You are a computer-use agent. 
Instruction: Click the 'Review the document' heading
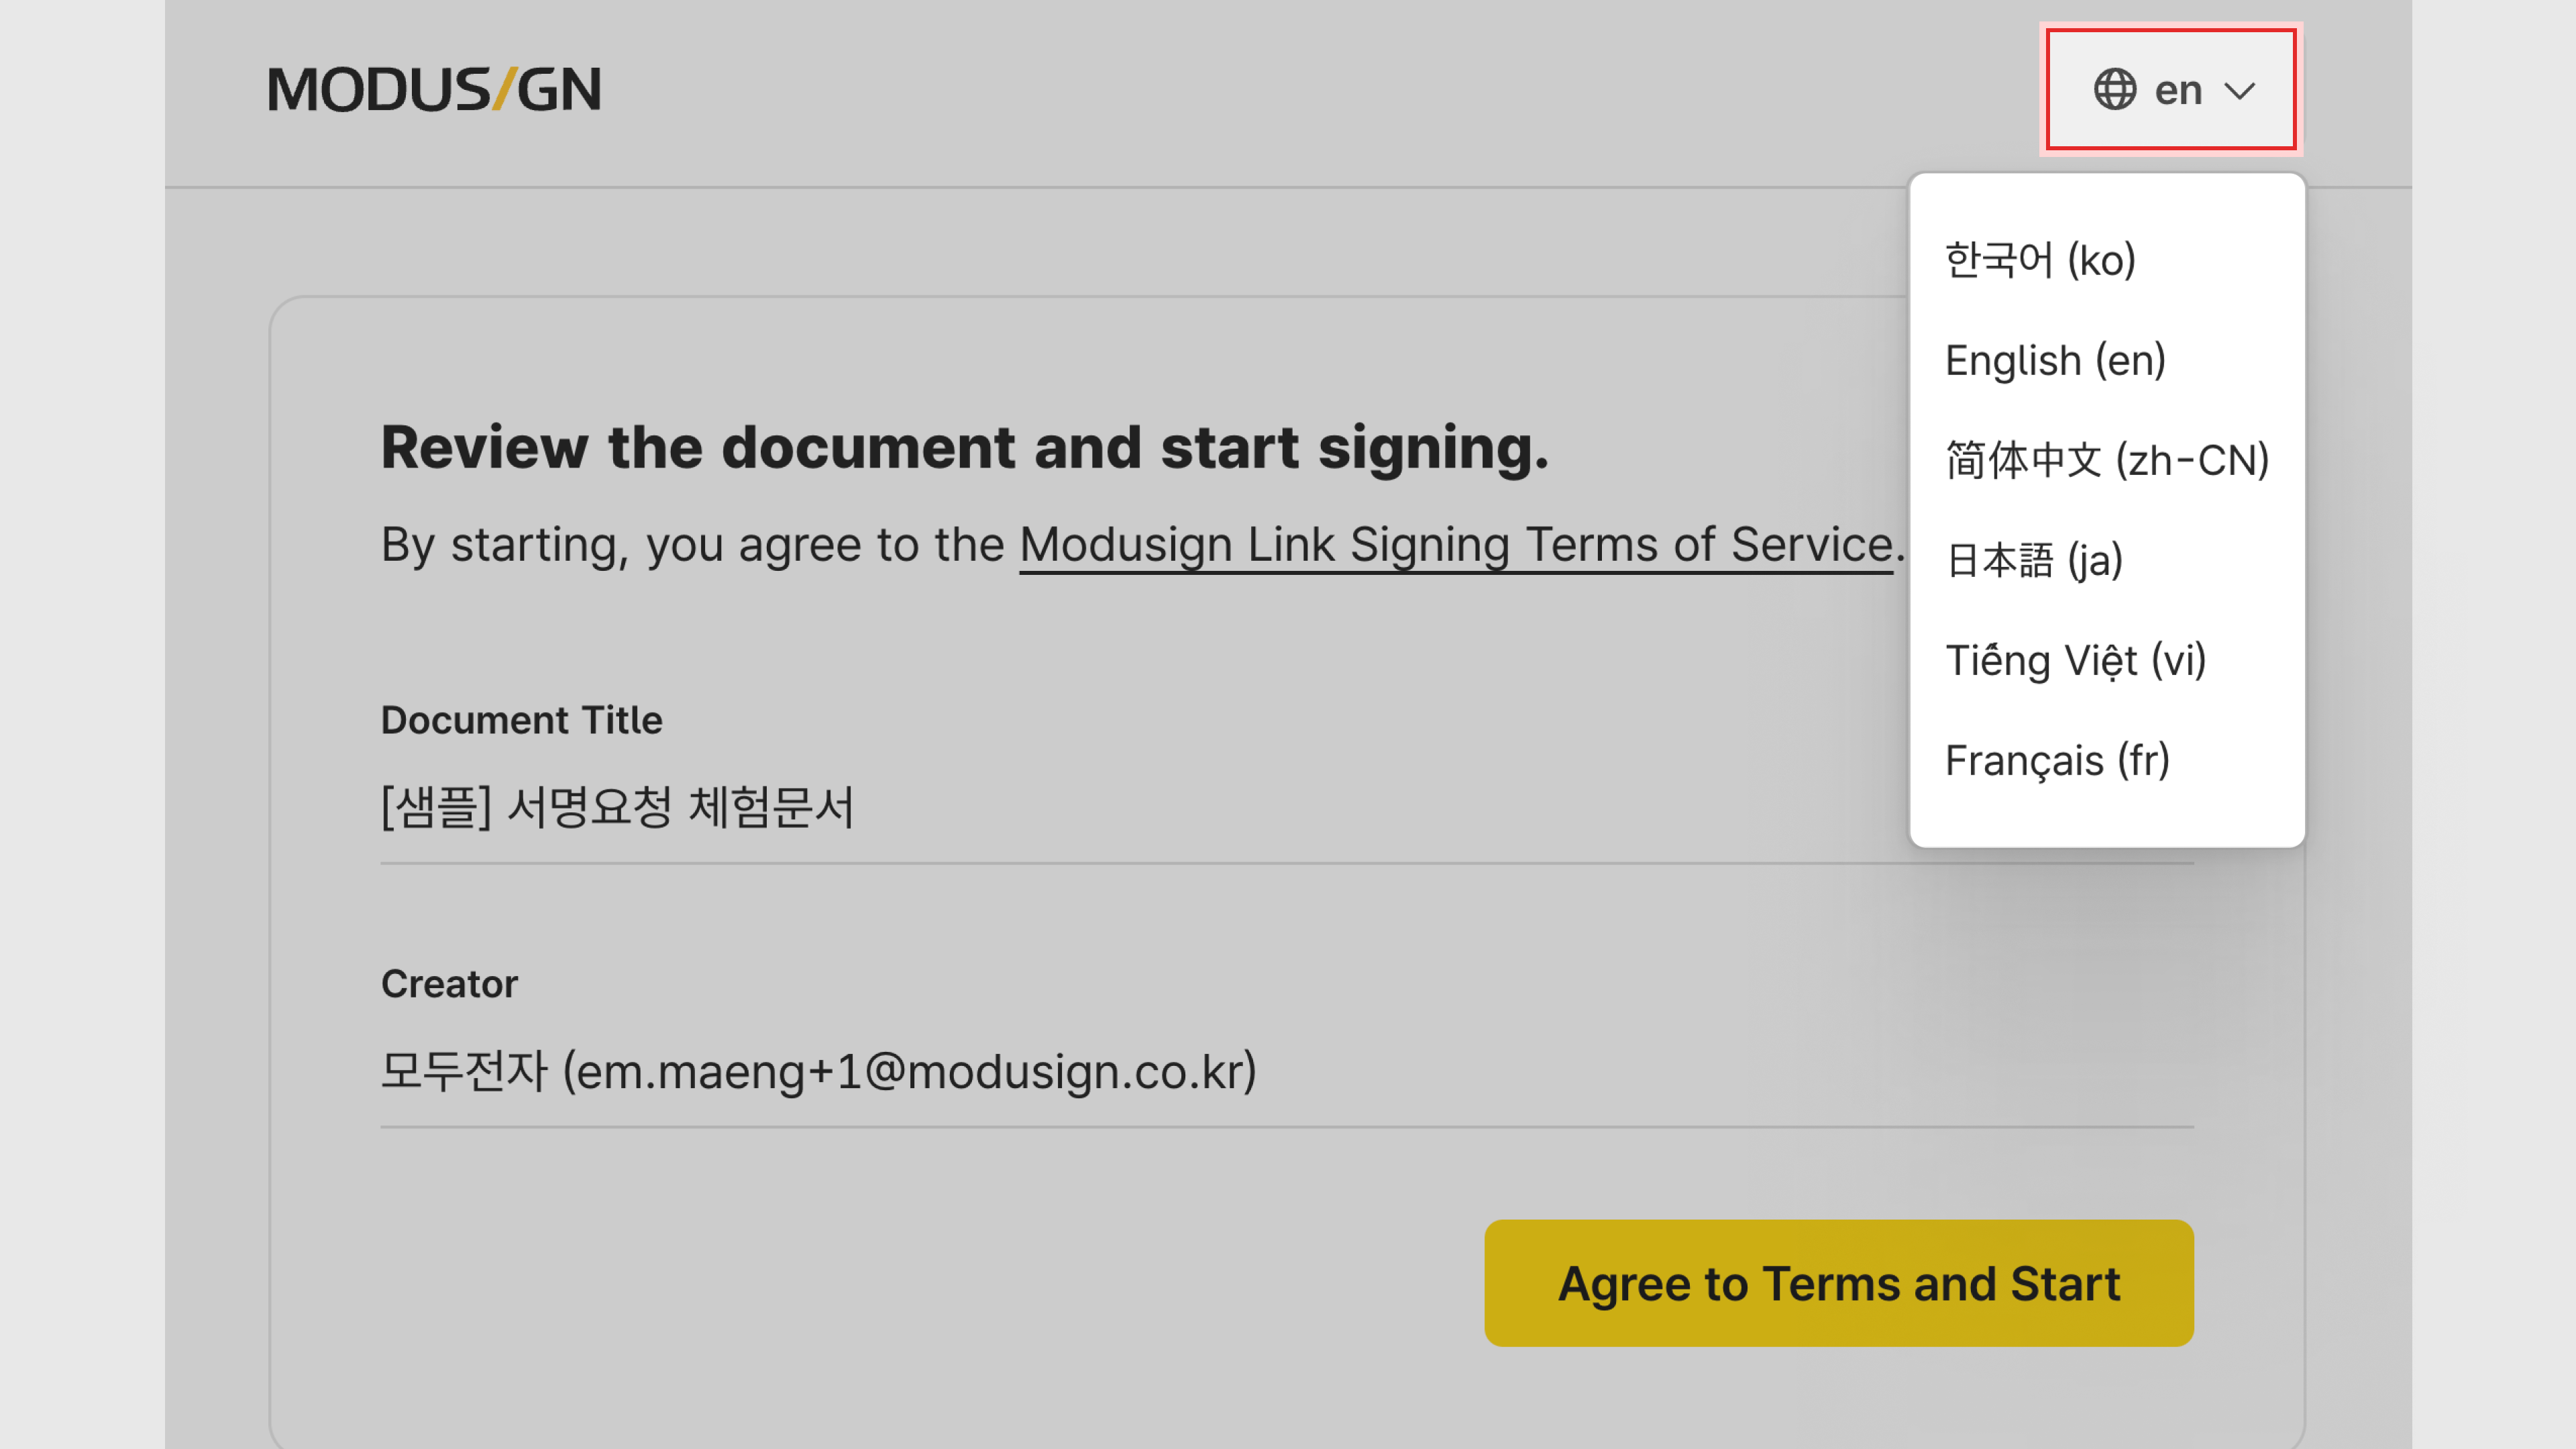pyautogui.click(x=965, y=447)
